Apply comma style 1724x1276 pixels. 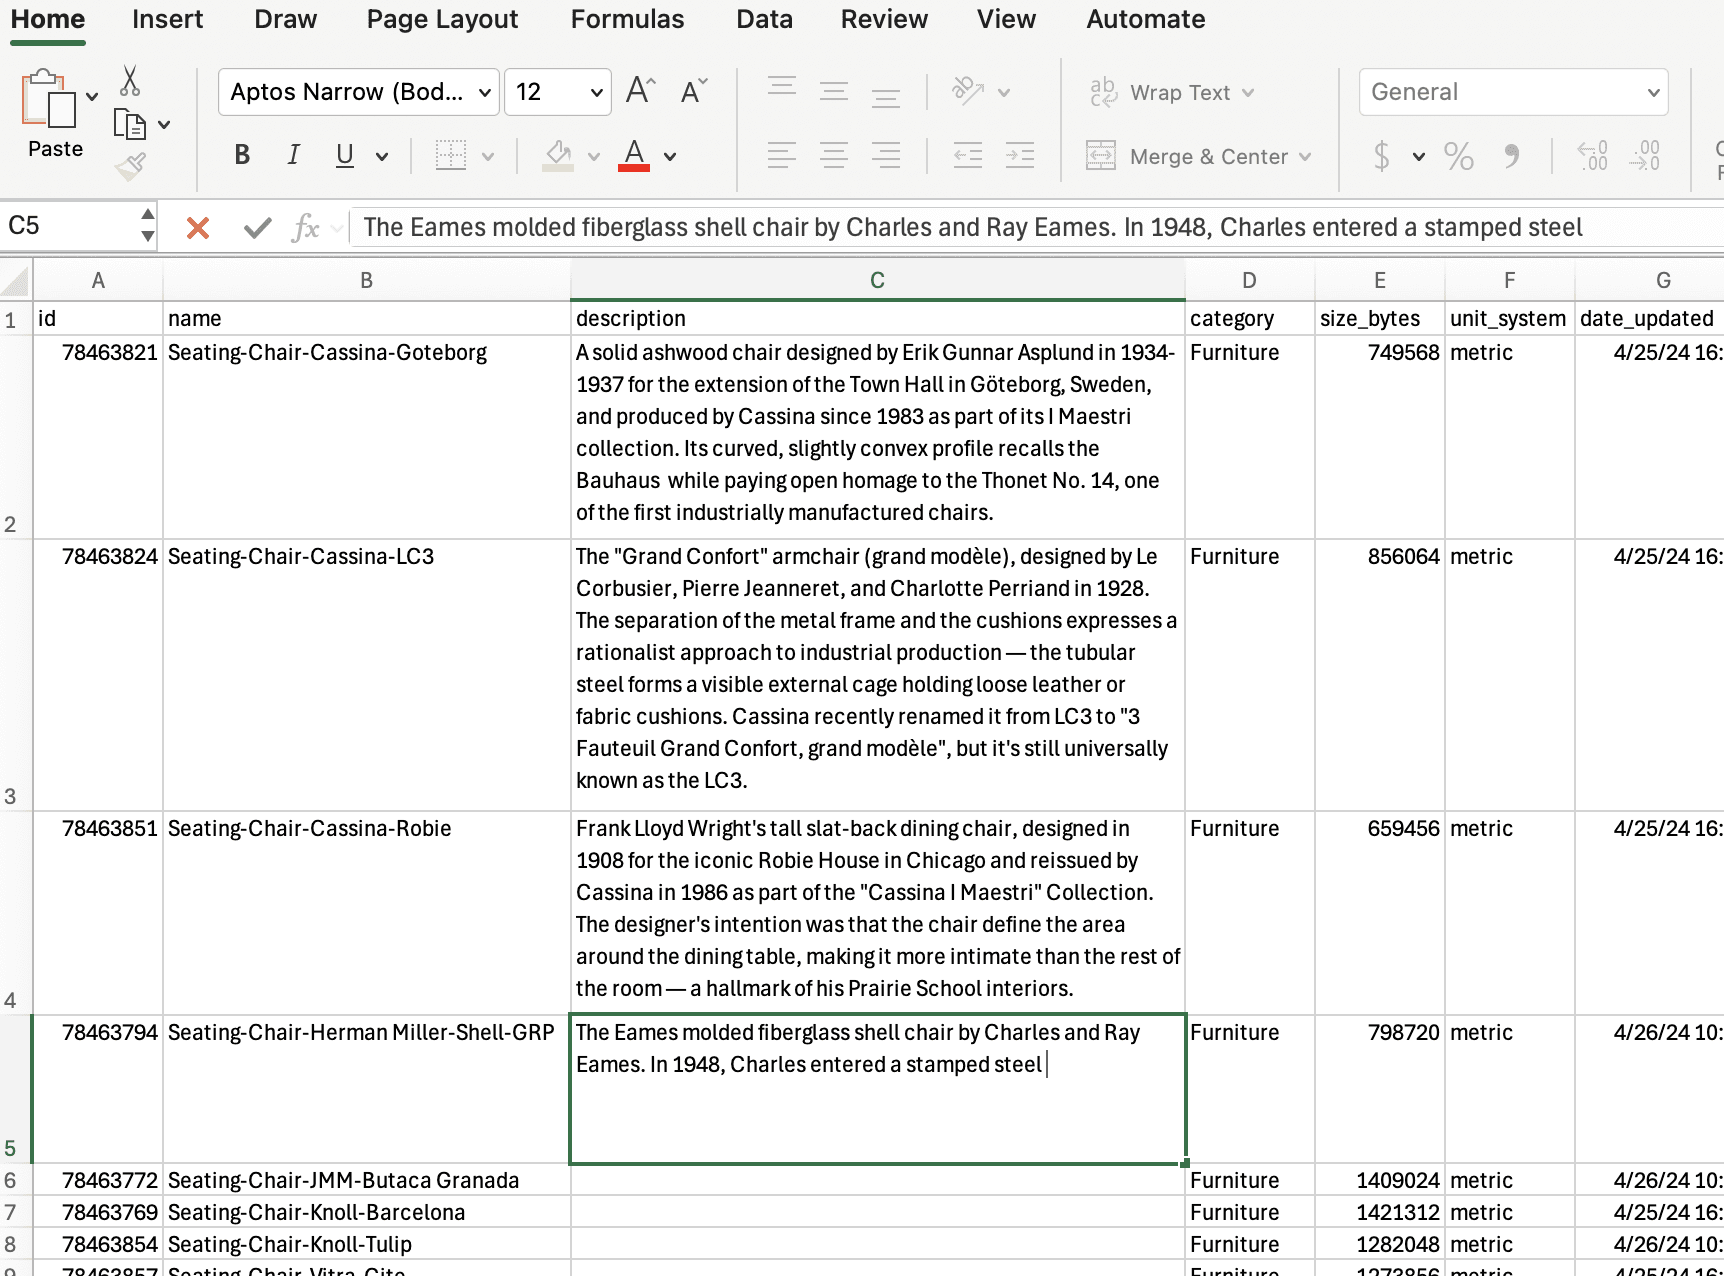coord(1512,156)
